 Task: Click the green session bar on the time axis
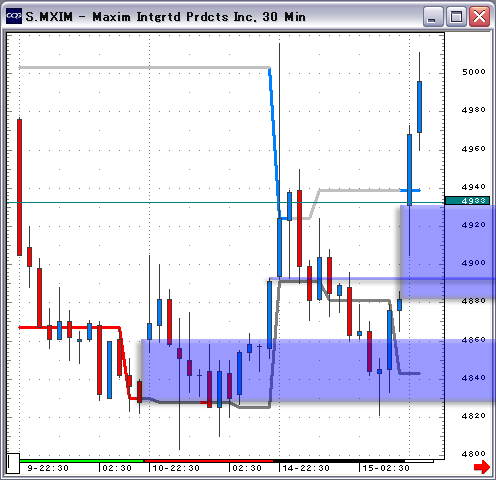(x=82, y=461)
